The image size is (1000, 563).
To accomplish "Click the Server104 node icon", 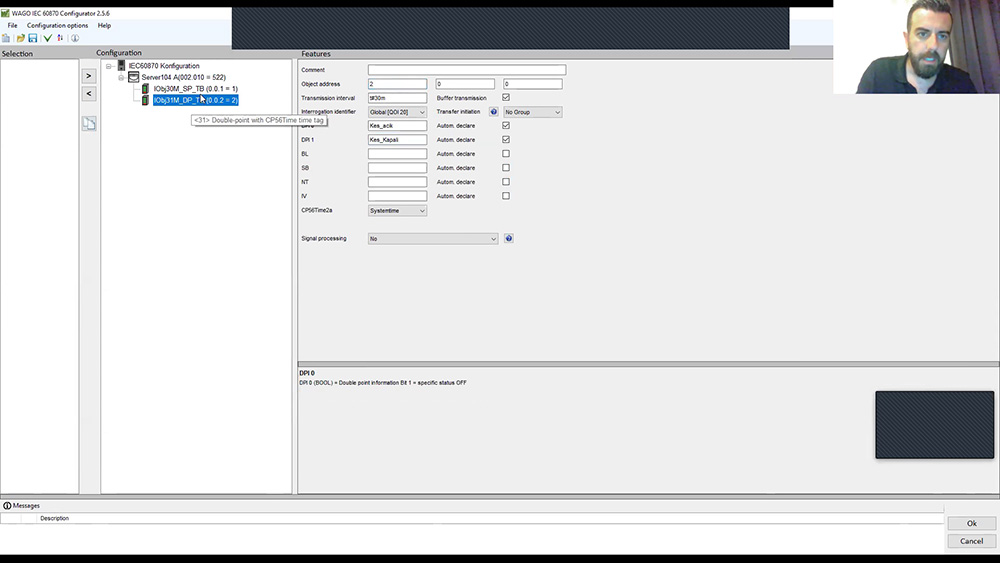I will [x=133, y=77].
